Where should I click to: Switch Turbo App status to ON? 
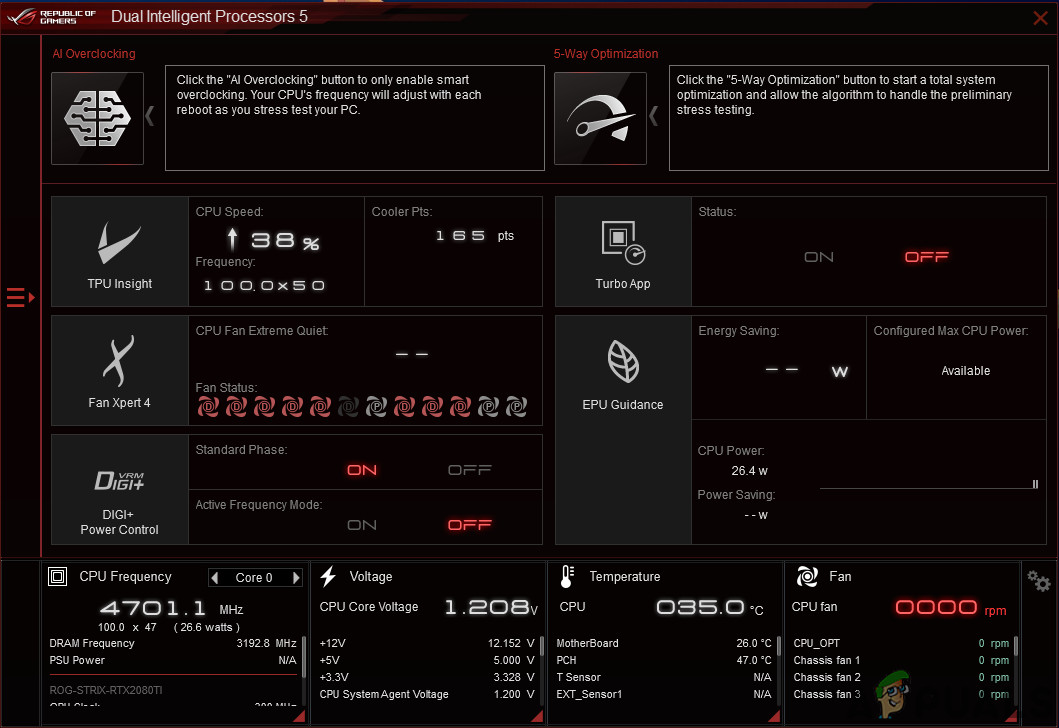point(819,257)
